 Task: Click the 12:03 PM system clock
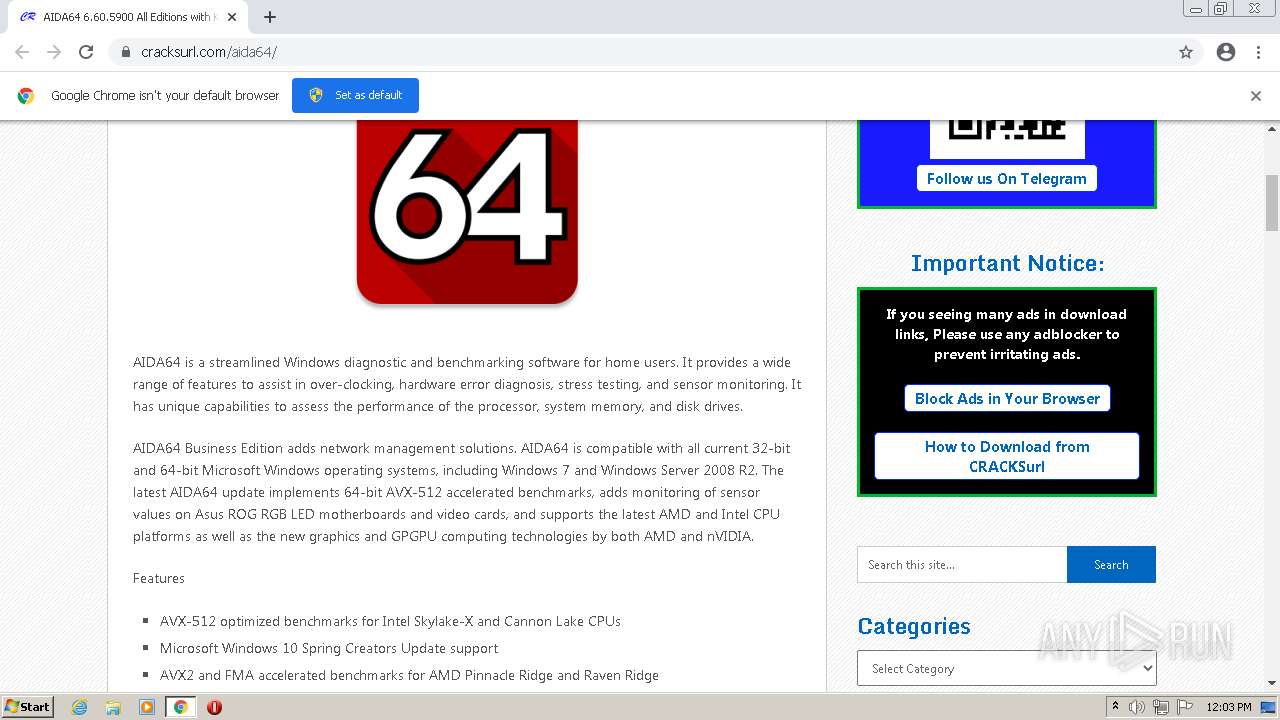(x=1229, y=707)
